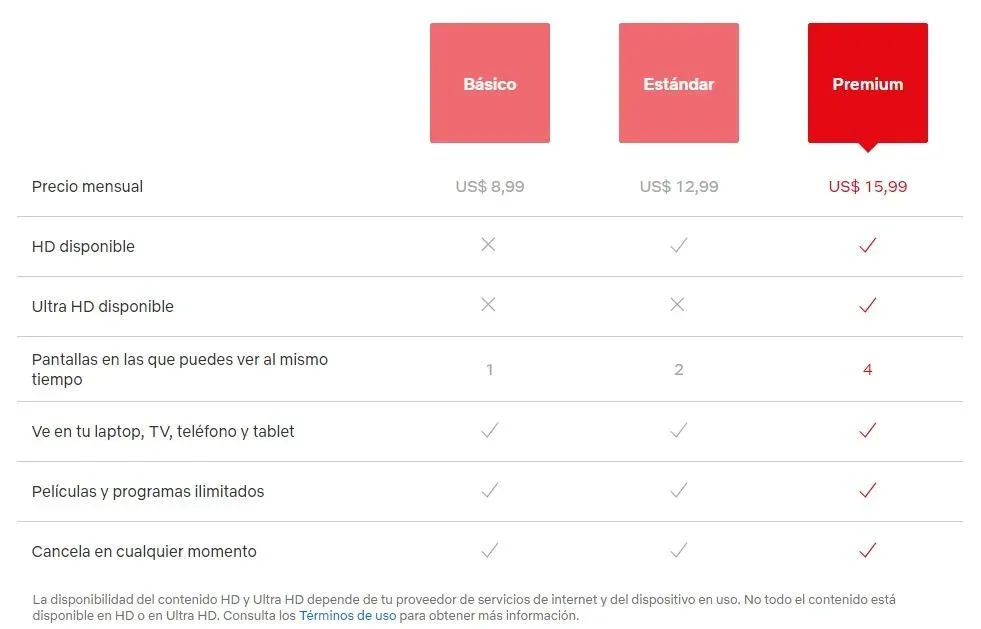Click the Estándar screens count 2
This screenshot has width=981, height=629.
[679, 369]
